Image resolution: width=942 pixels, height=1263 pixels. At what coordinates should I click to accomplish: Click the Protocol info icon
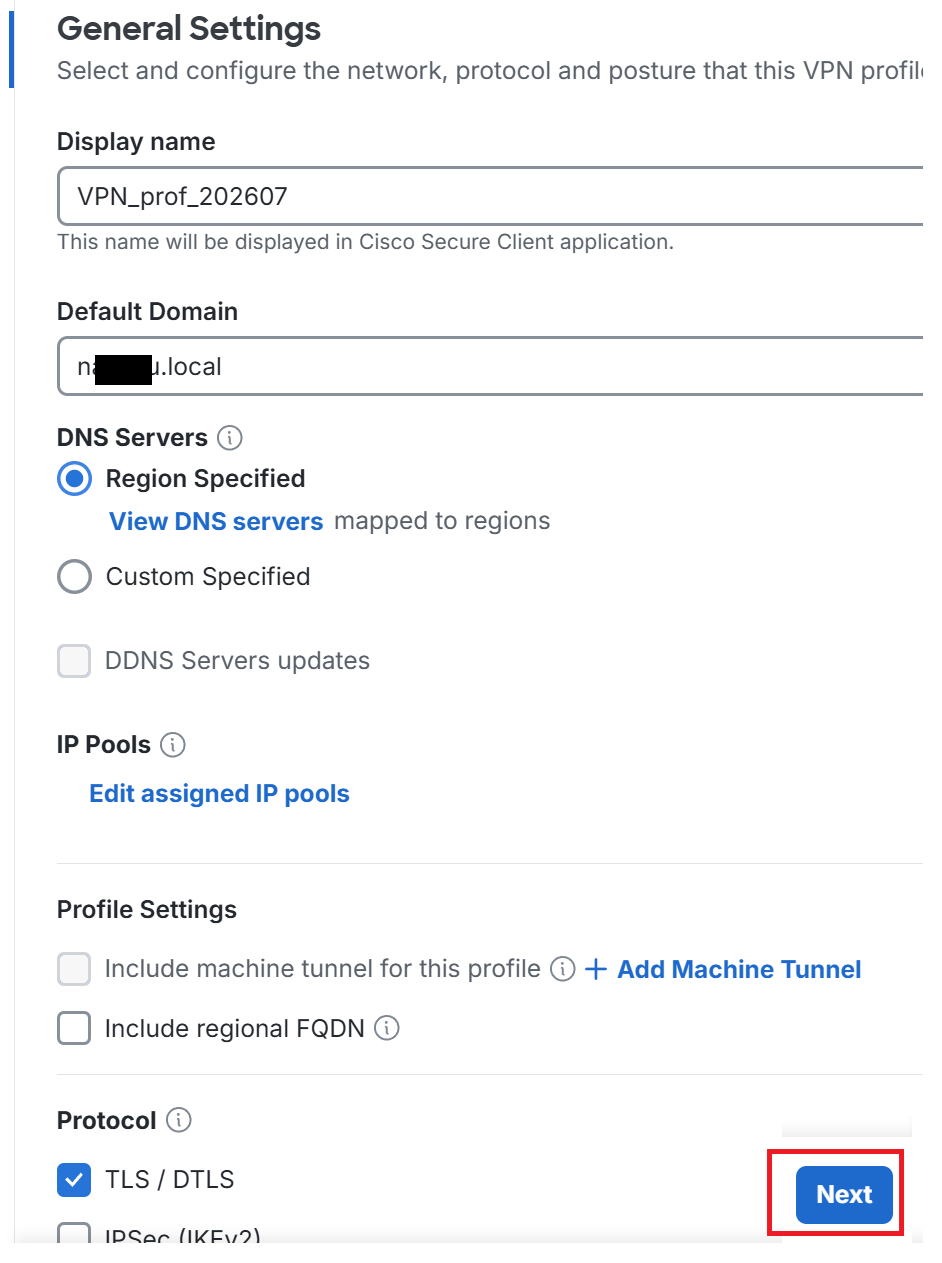pyautogui.click(x=179, y=1121)
